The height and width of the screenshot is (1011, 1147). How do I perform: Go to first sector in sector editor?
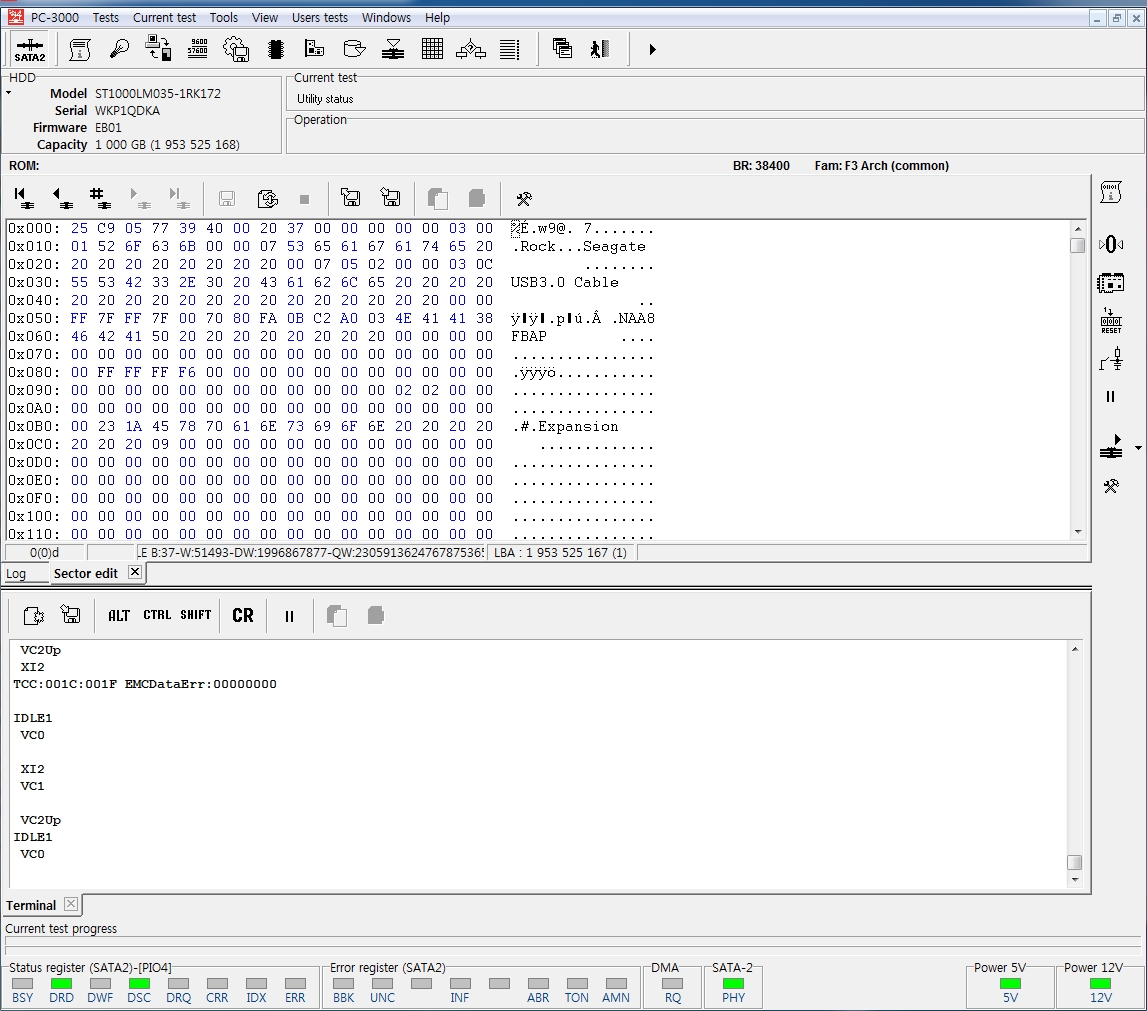[x=23, y=198]
